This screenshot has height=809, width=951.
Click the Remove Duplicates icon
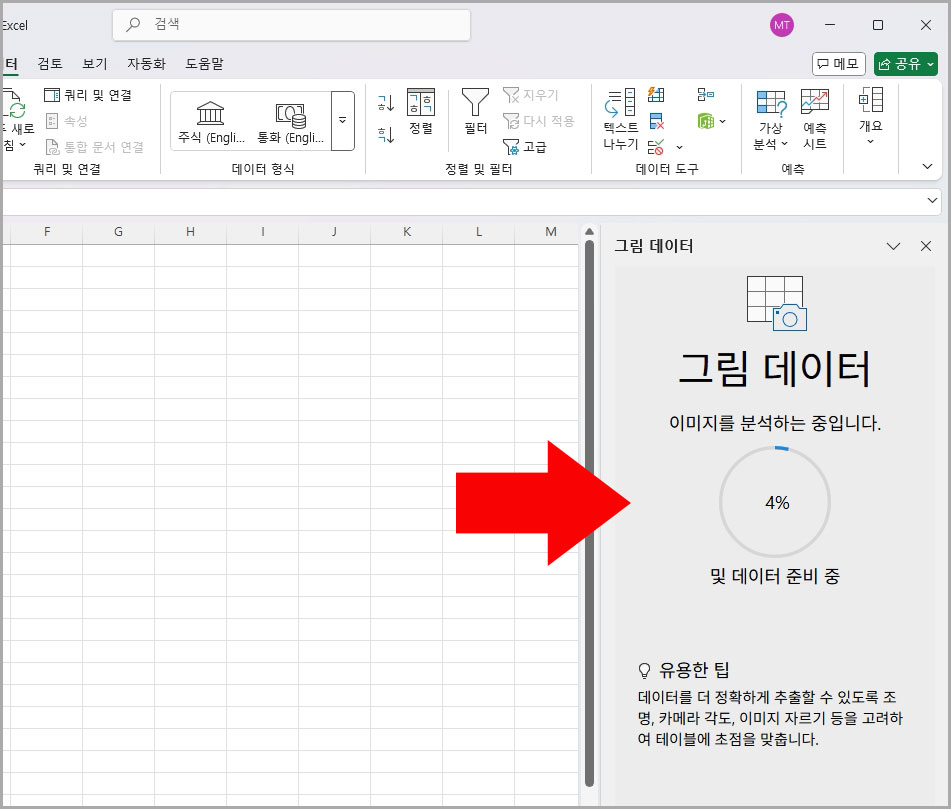(656, 121)
